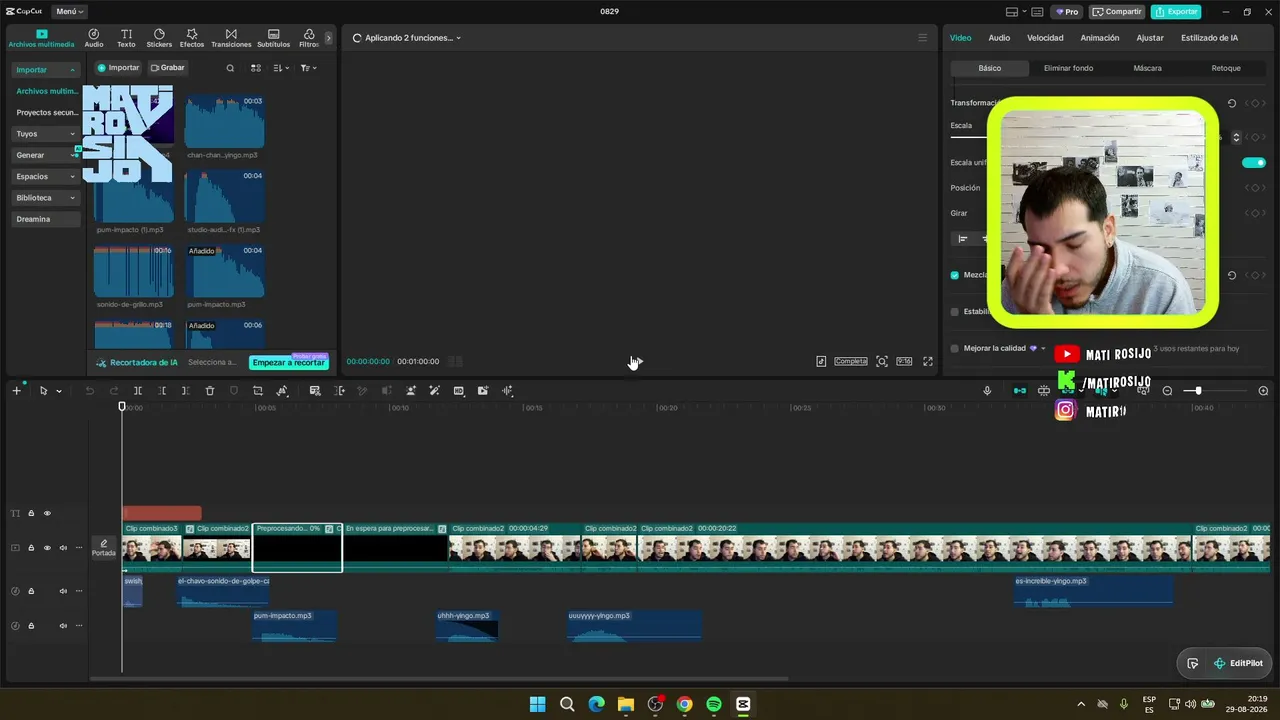Crop the selected clip

(x=258, y=391)
